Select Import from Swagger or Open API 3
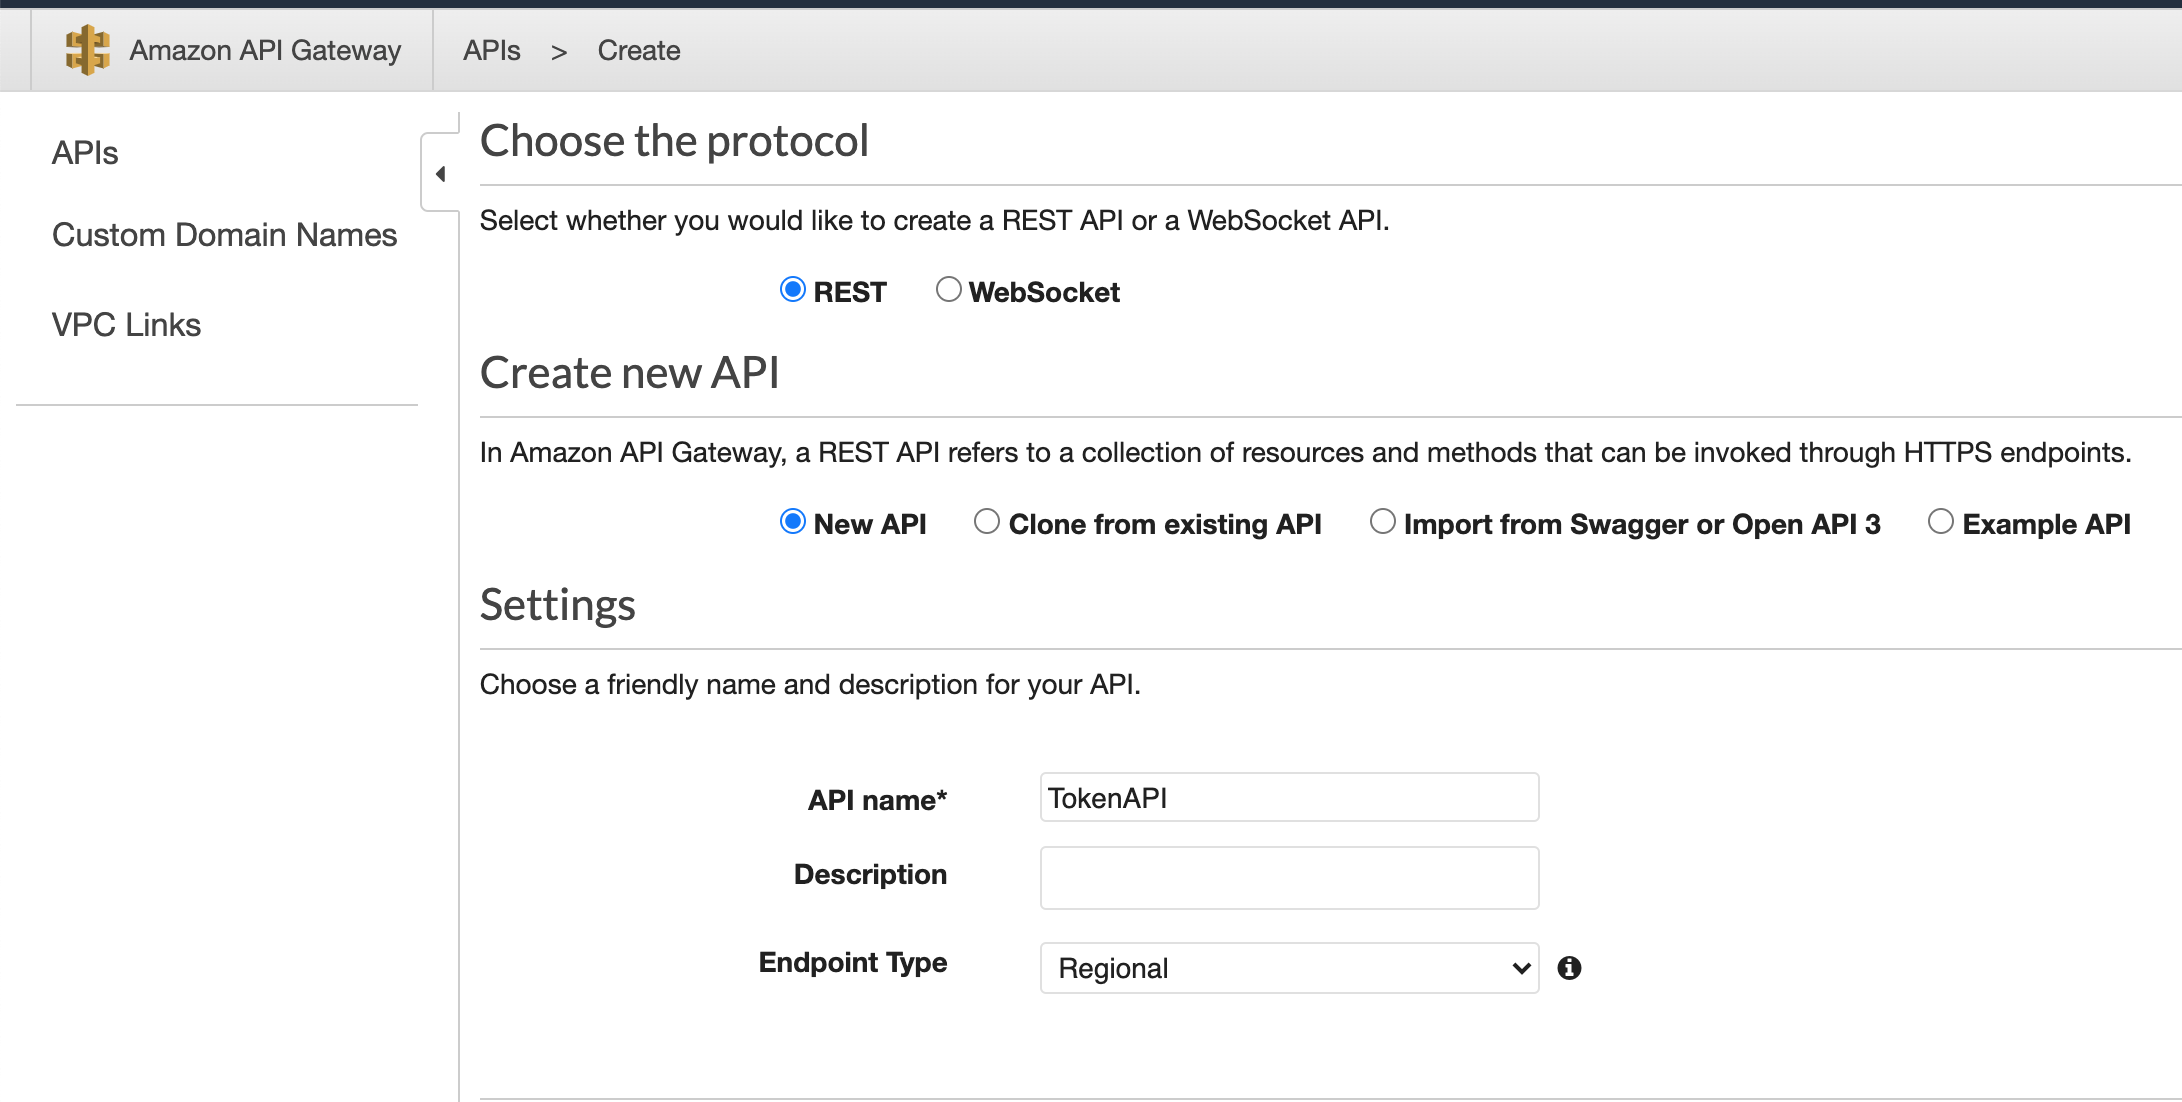 click(1383, 521)
